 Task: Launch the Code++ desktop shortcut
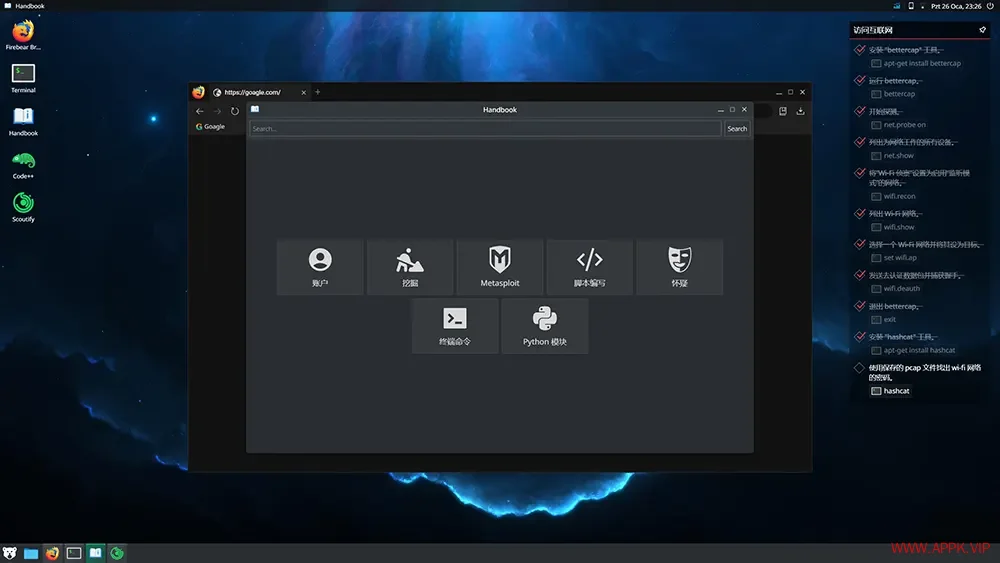pos(23,165)
